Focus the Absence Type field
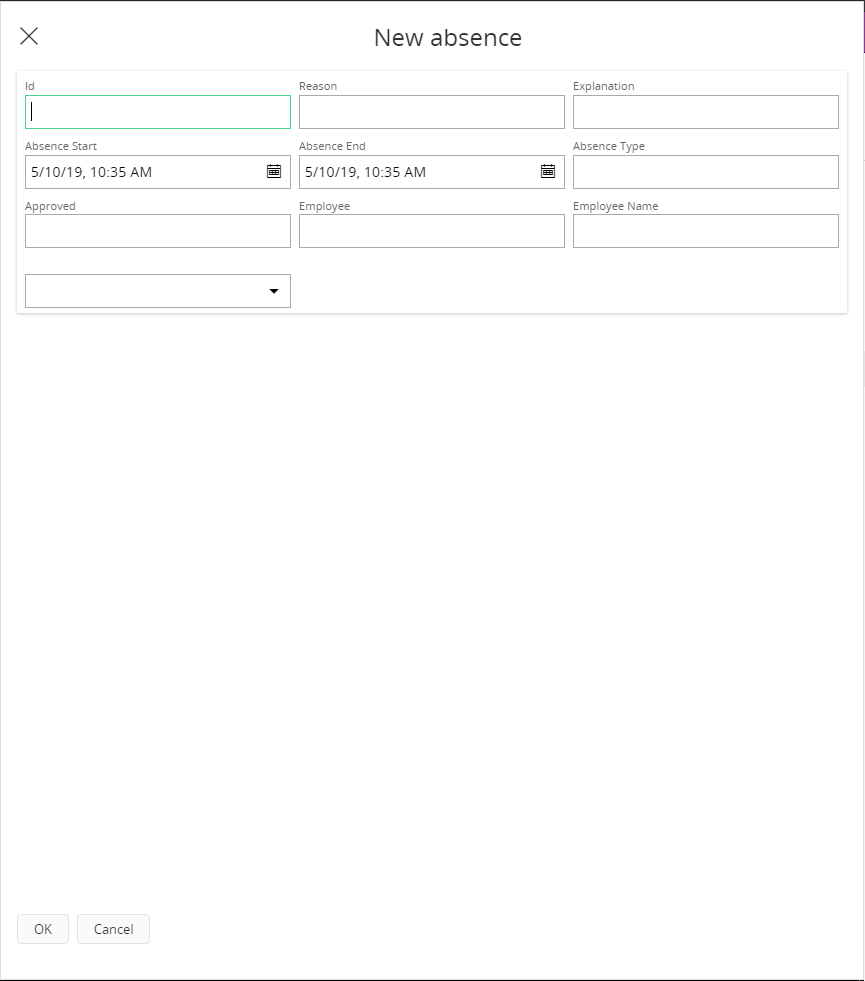Screen dimensions: 865x981 point(705,172)
